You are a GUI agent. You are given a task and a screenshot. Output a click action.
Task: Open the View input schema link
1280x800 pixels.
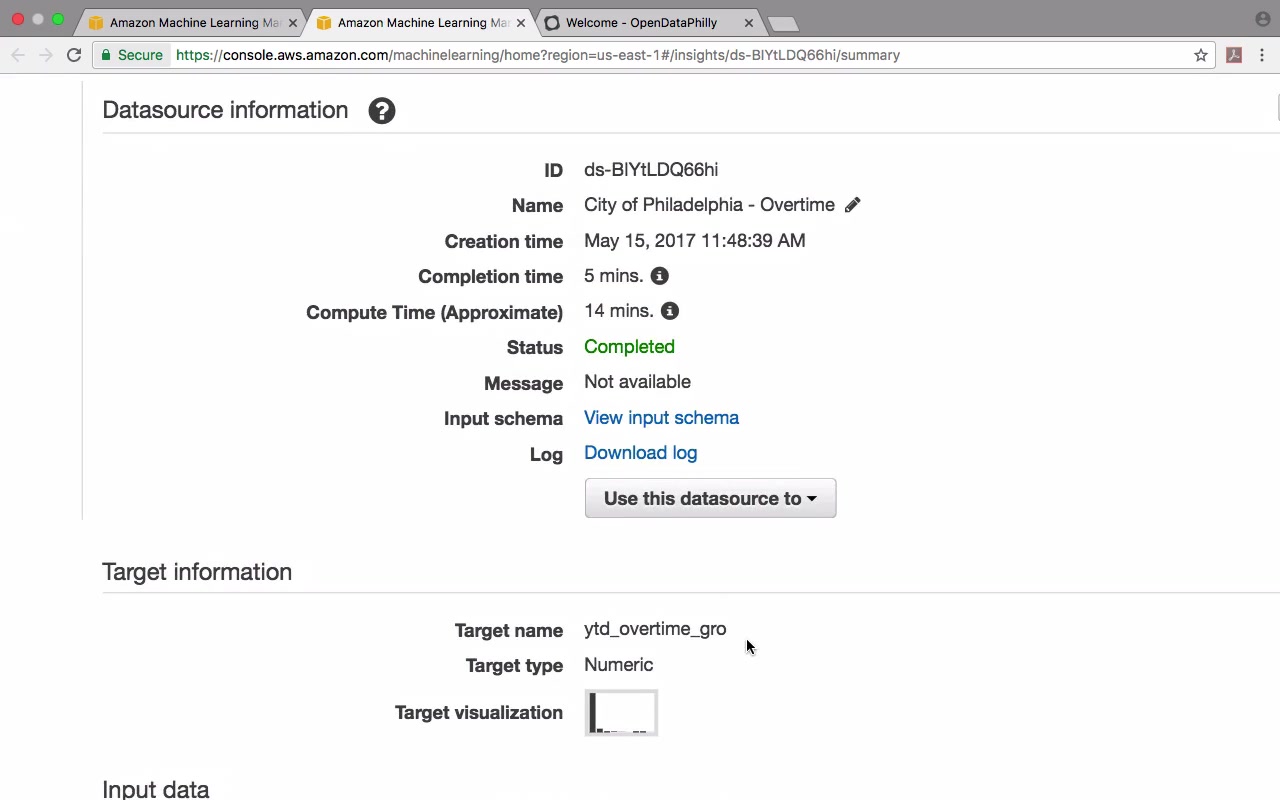(661, 418)
